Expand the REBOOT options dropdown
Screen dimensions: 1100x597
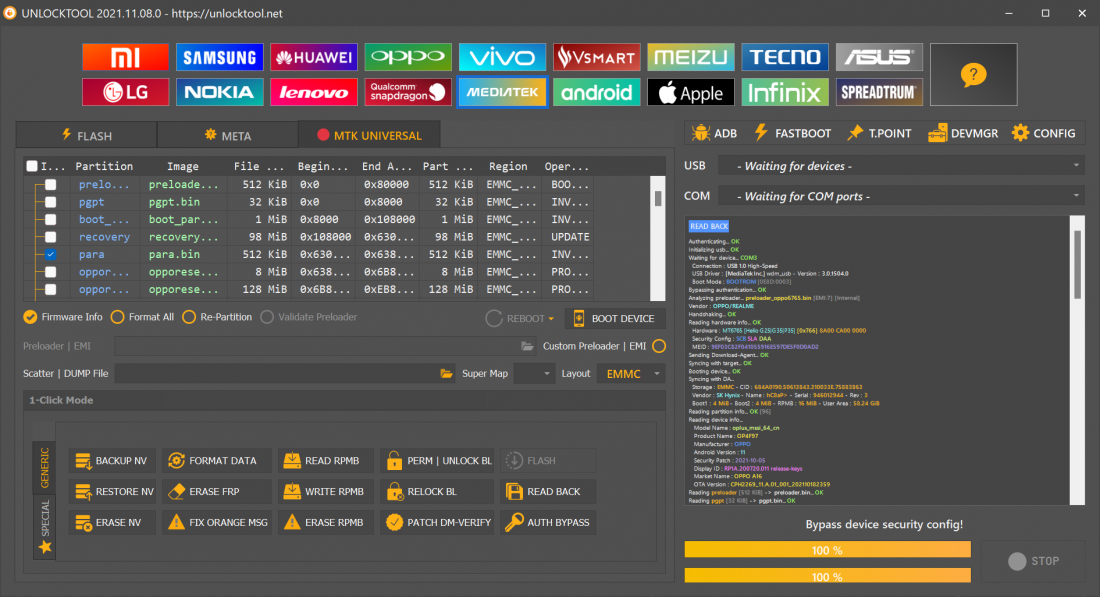[551, 318]
